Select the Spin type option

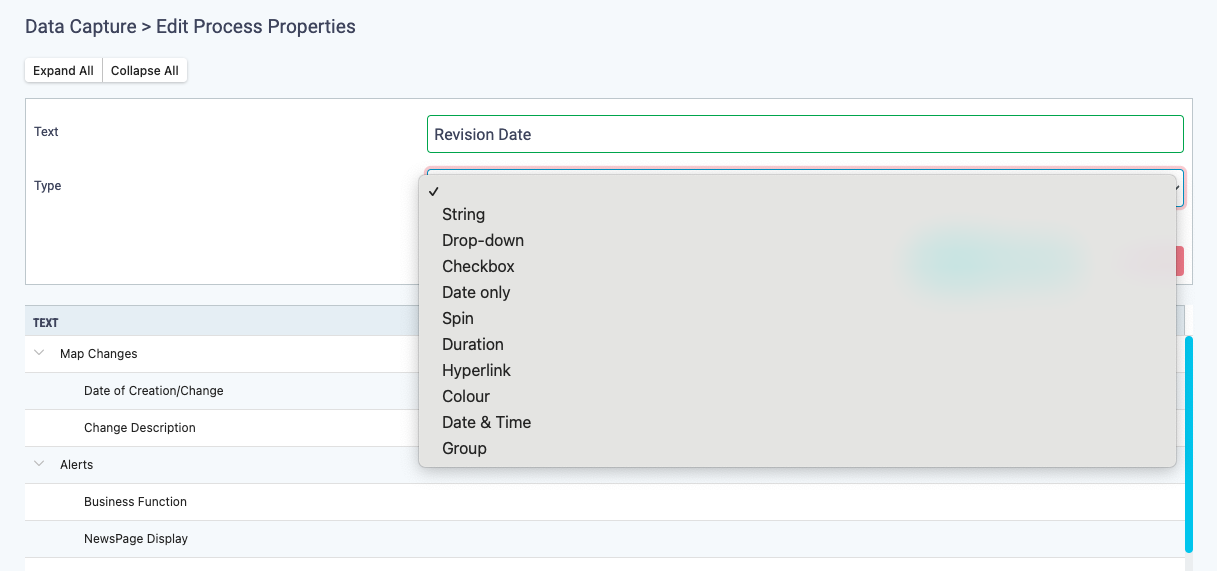(797, 318)
